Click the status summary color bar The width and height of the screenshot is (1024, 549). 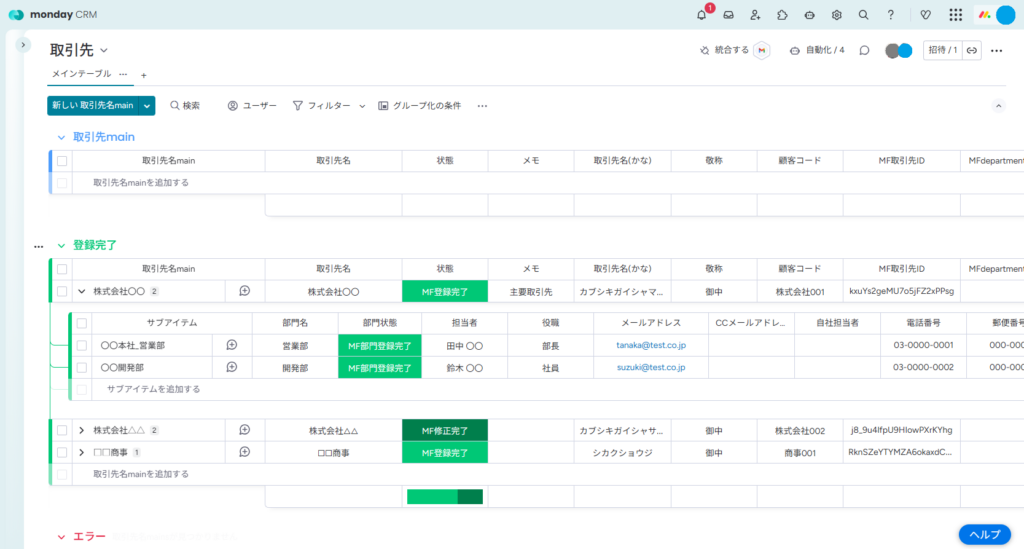444,497
